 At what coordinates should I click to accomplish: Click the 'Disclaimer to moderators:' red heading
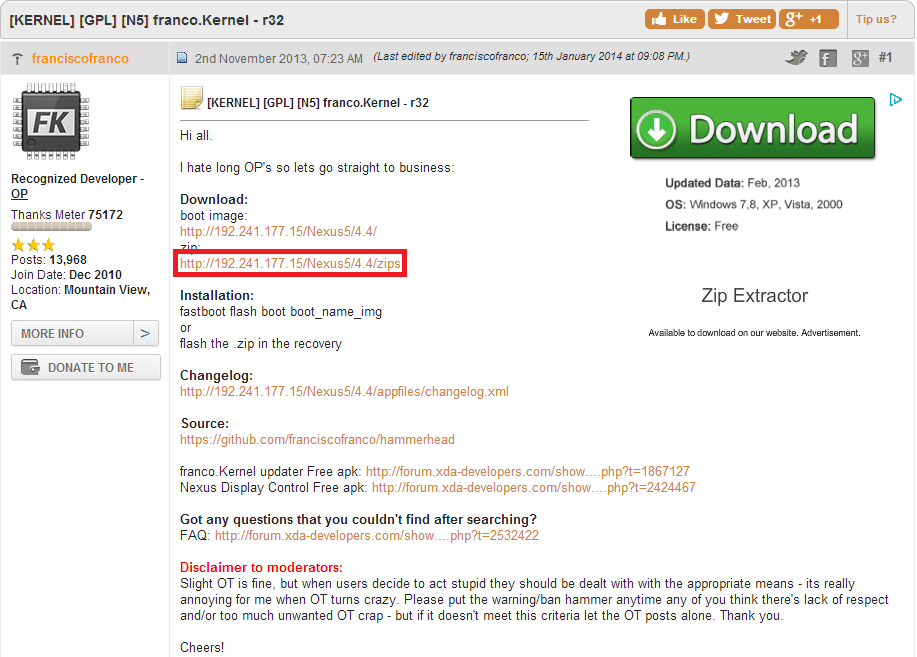[261, 567]
